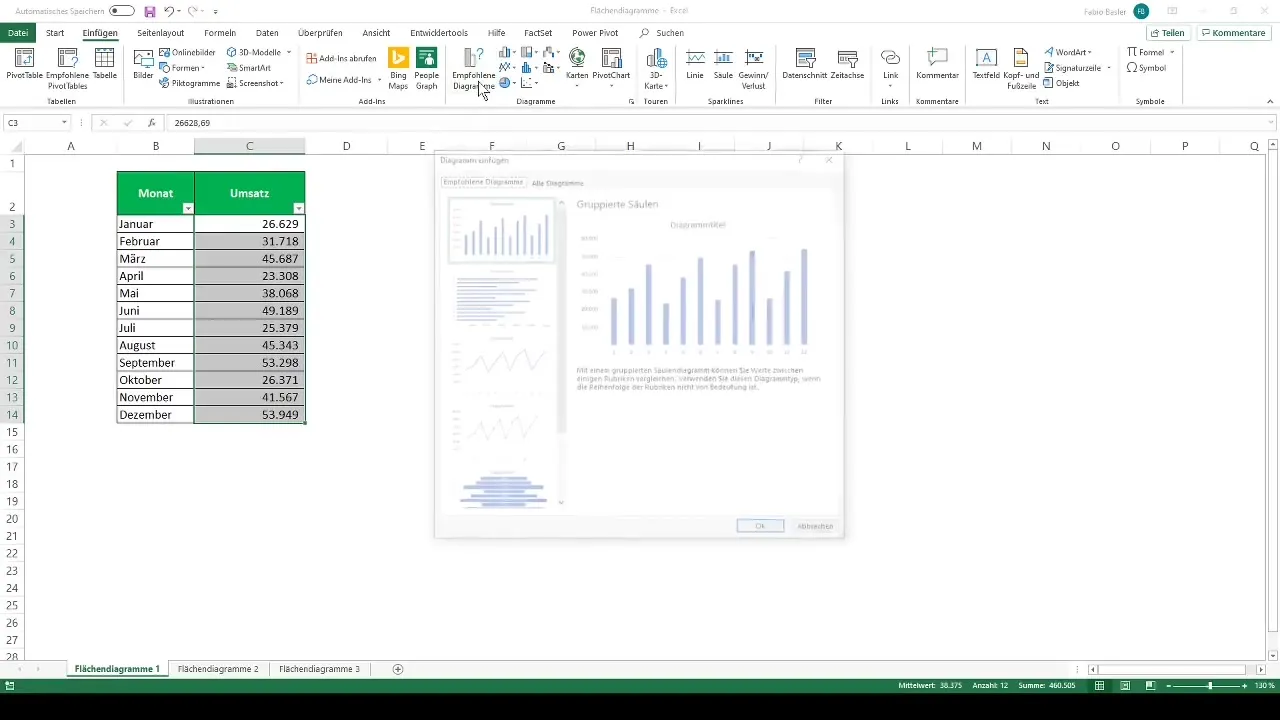This screenshot has height=720, width=1280.
Task: Expand the Name Box dropdown
Action: coord(64,123)
